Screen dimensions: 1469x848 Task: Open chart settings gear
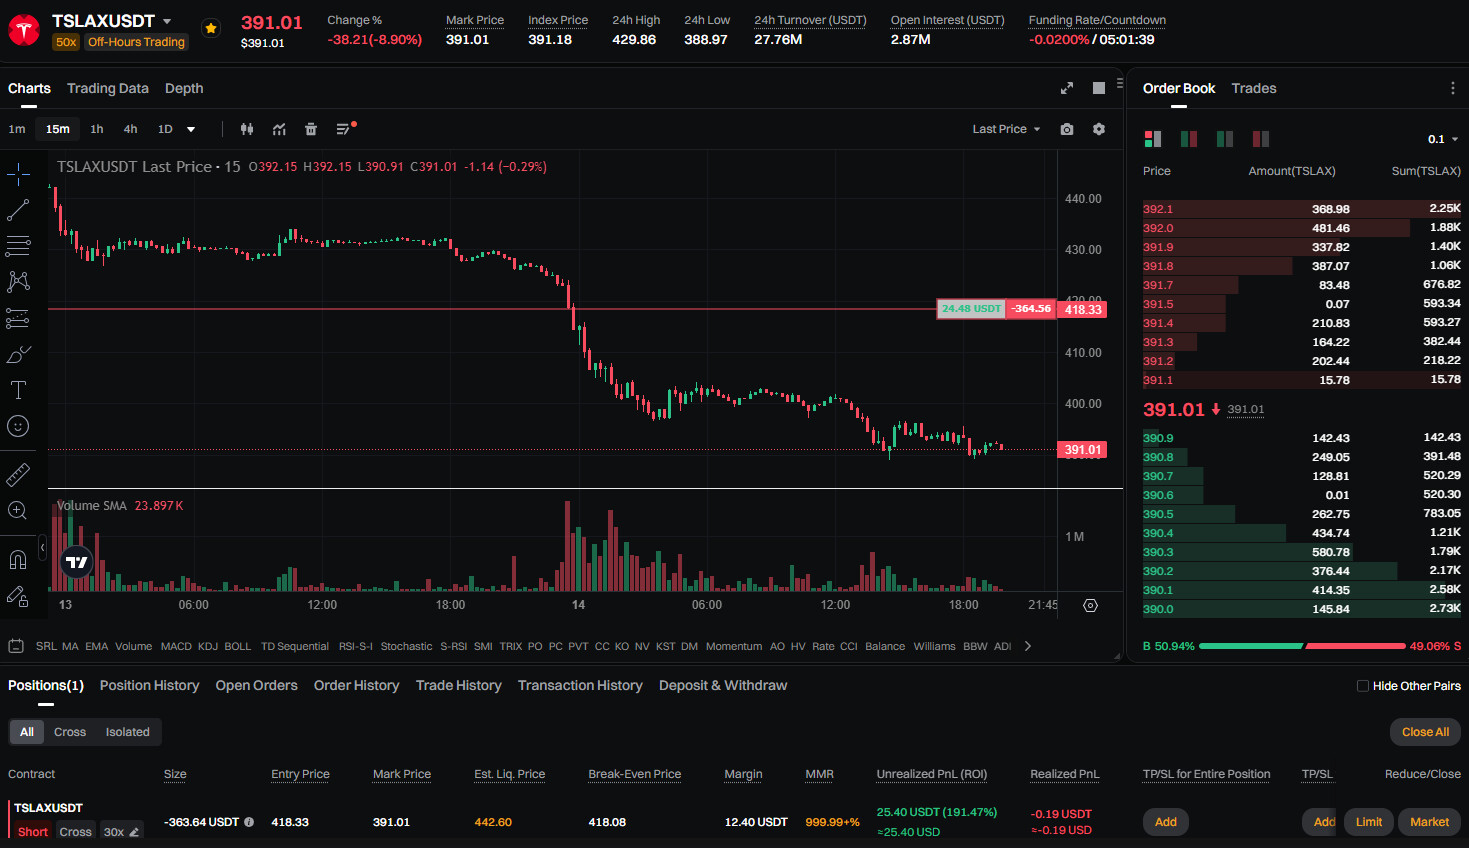(x=1099, y=129)
